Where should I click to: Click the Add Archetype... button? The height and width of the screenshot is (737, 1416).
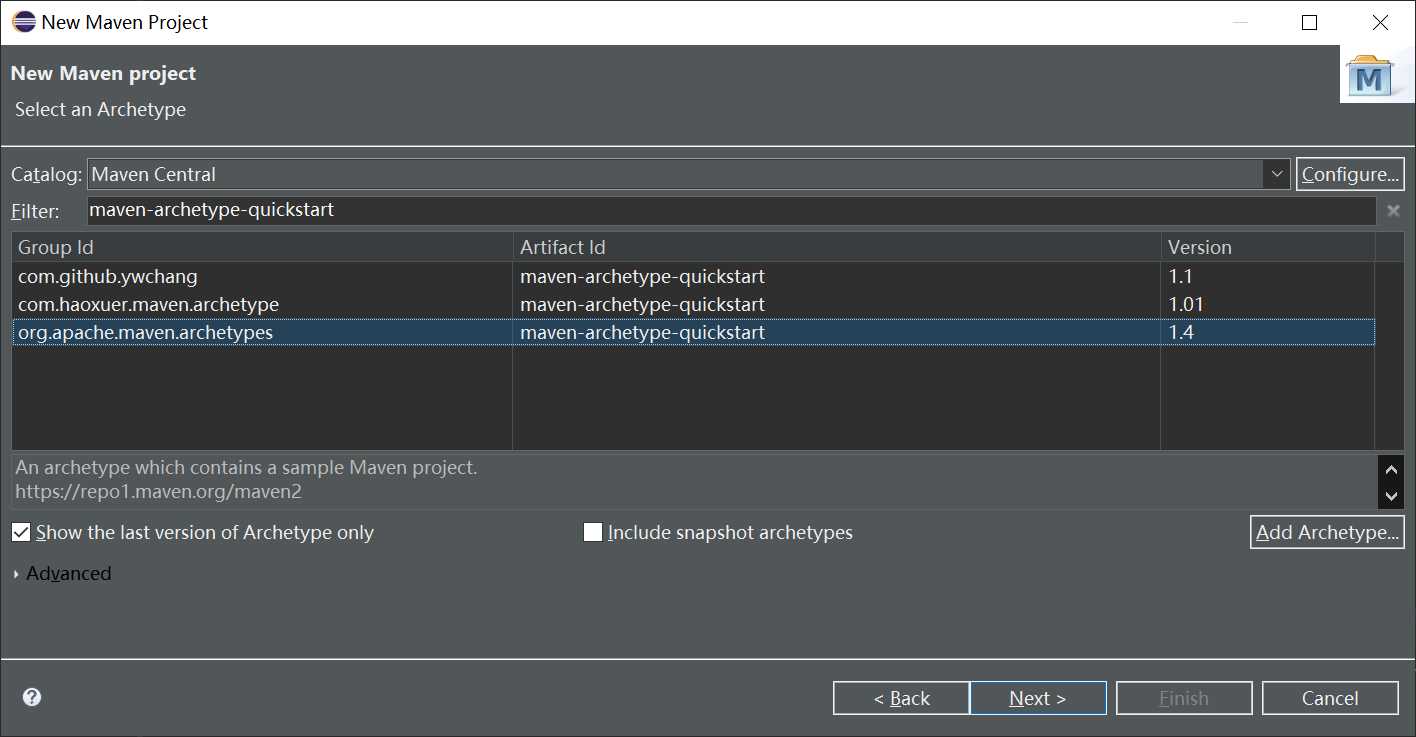pos(1327,532)
